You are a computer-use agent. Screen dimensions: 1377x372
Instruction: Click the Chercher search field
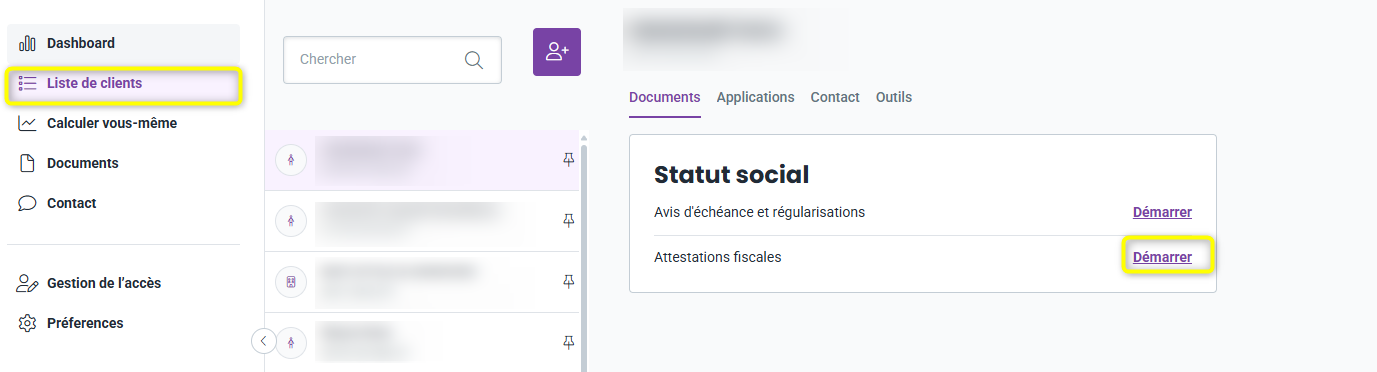click(392, 60)
